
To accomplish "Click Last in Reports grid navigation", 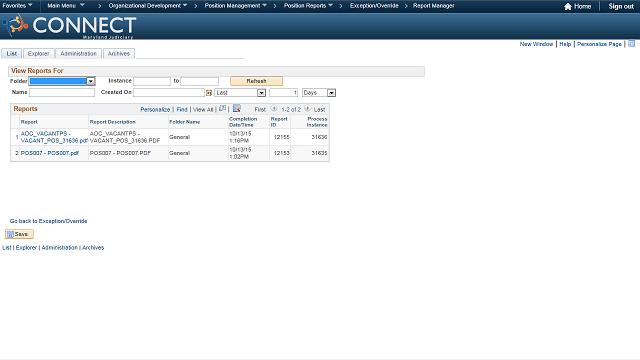I will 319,109.
